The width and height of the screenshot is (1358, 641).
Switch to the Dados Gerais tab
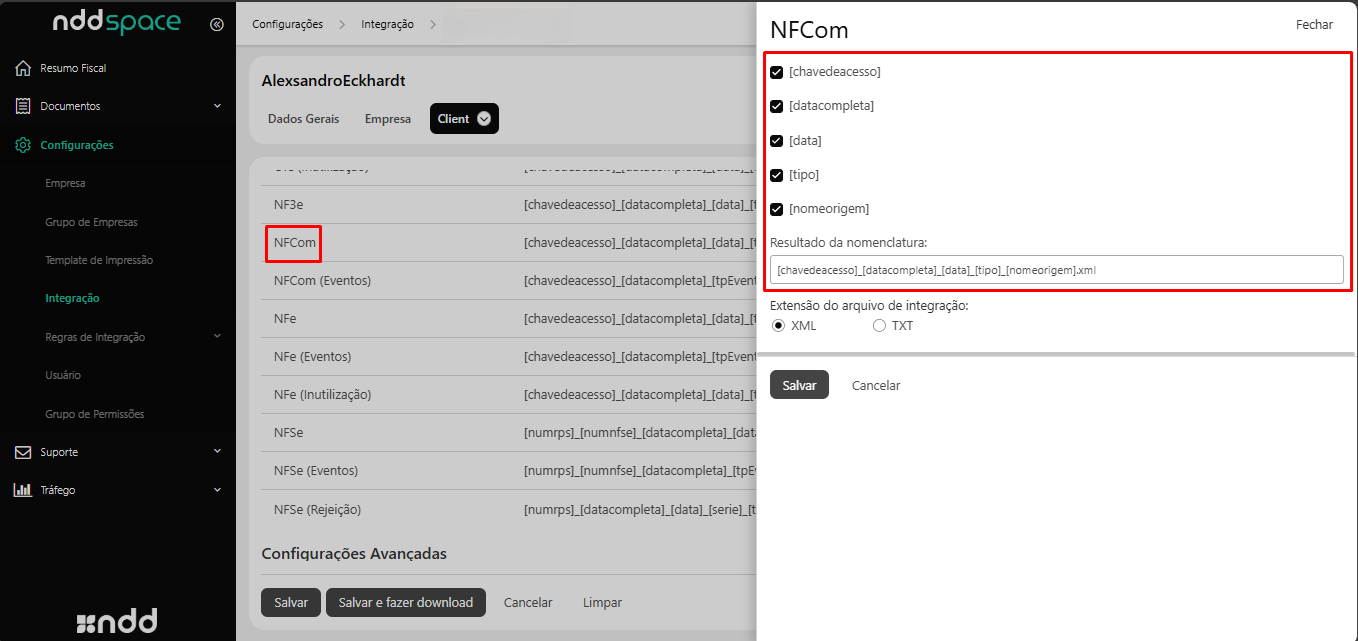303,118
